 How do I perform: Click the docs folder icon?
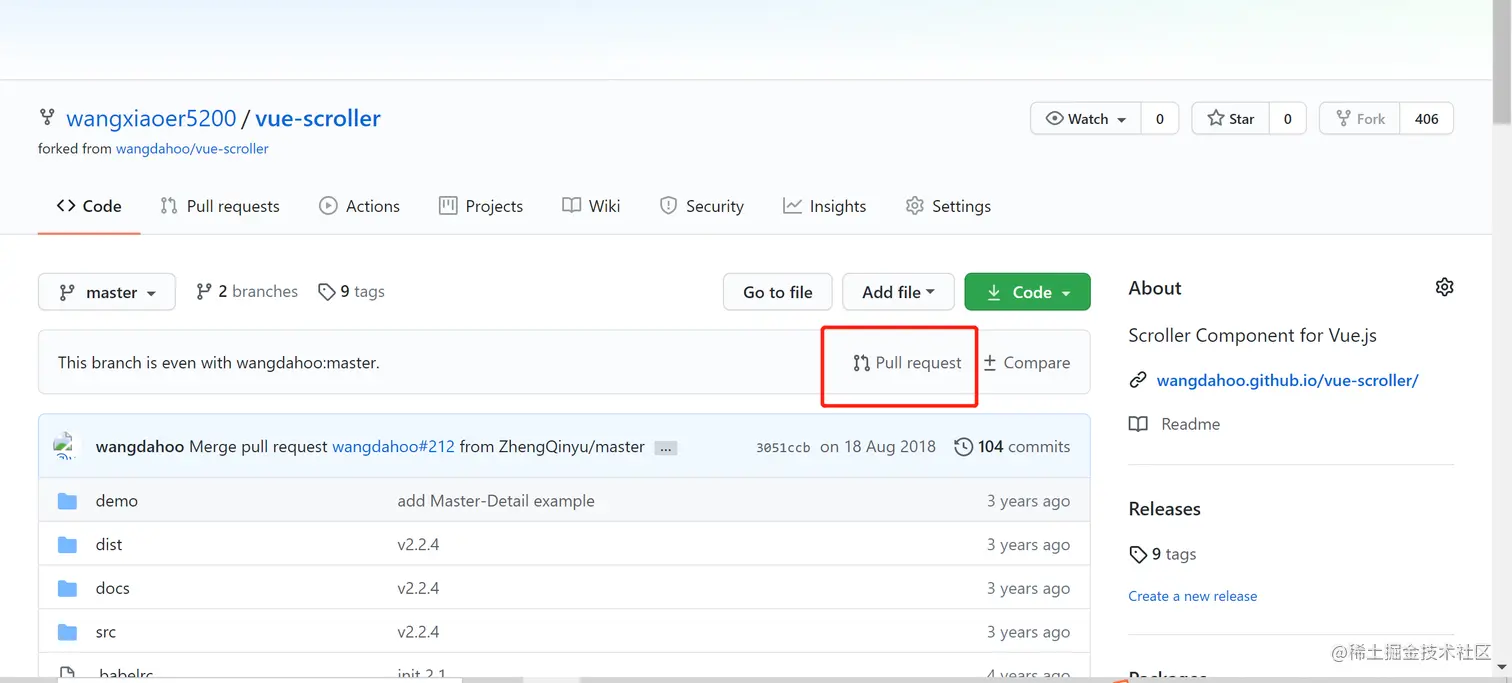coord(67,589)
